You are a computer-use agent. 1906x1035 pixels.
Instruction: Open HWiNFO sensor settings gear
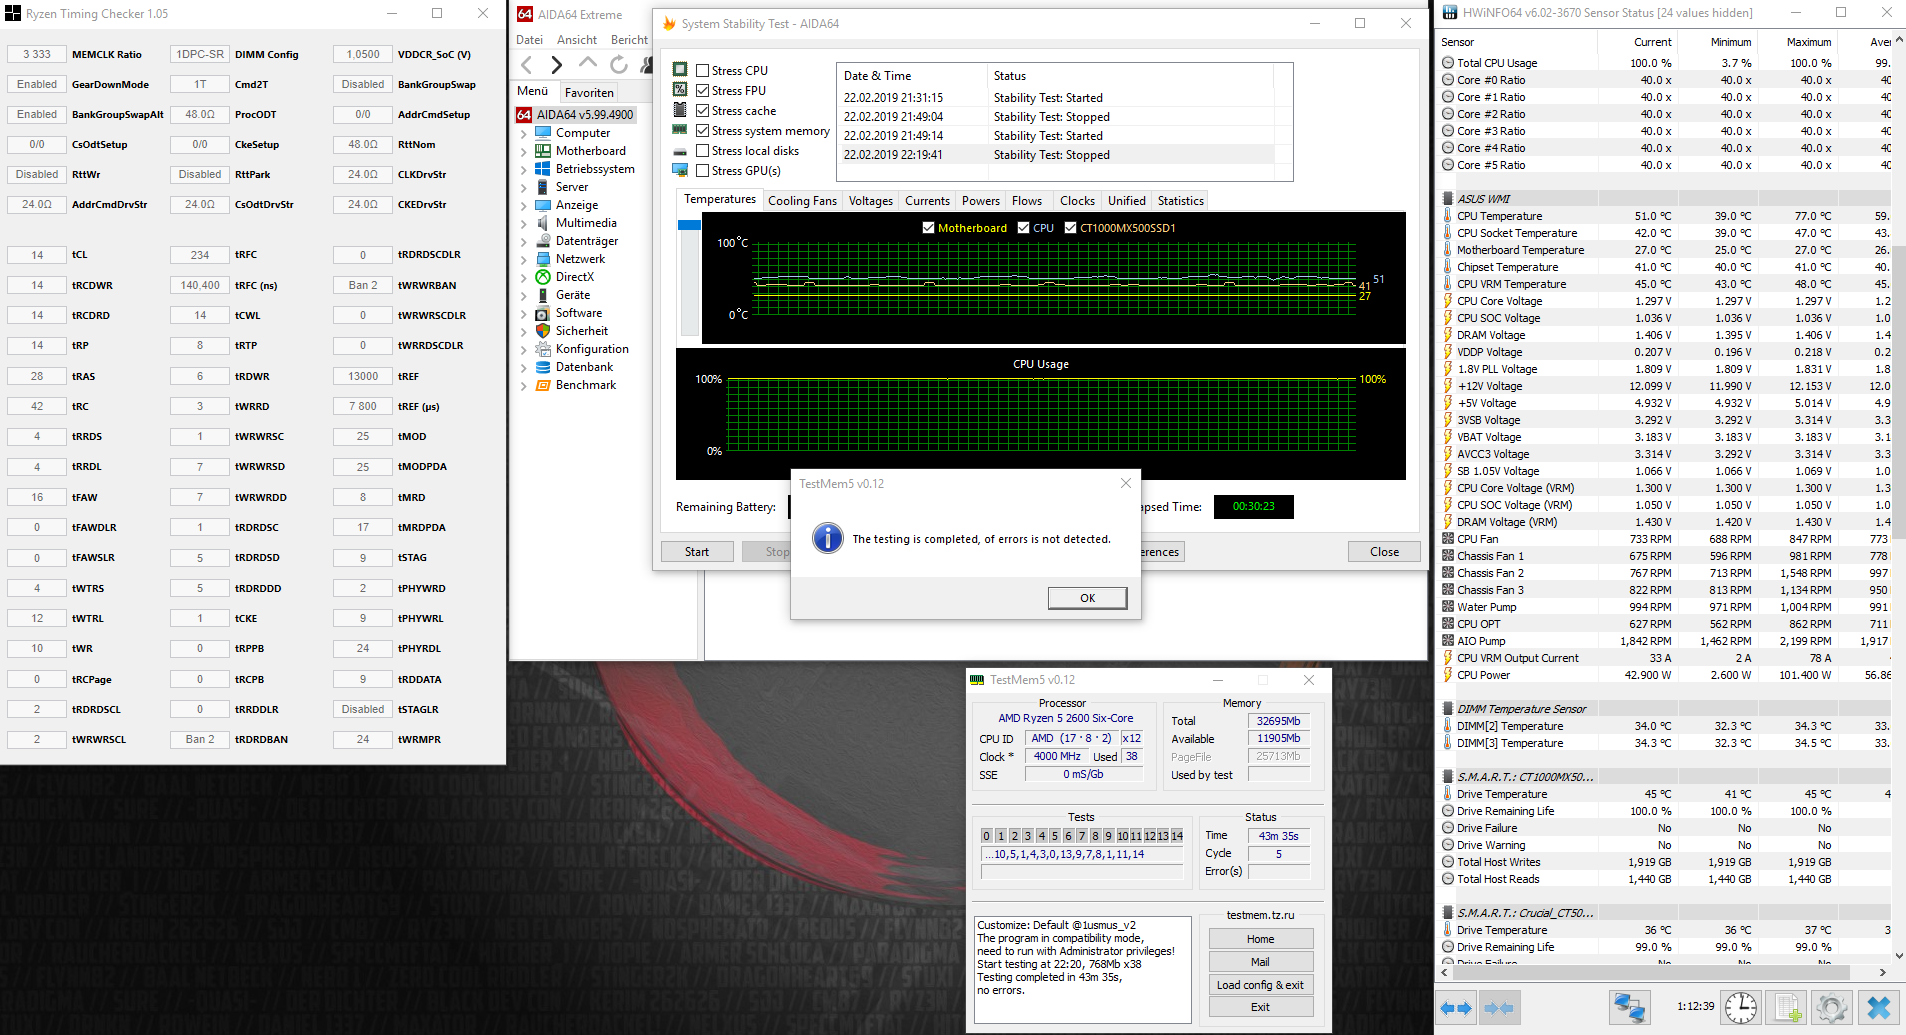(1832, 1008)
